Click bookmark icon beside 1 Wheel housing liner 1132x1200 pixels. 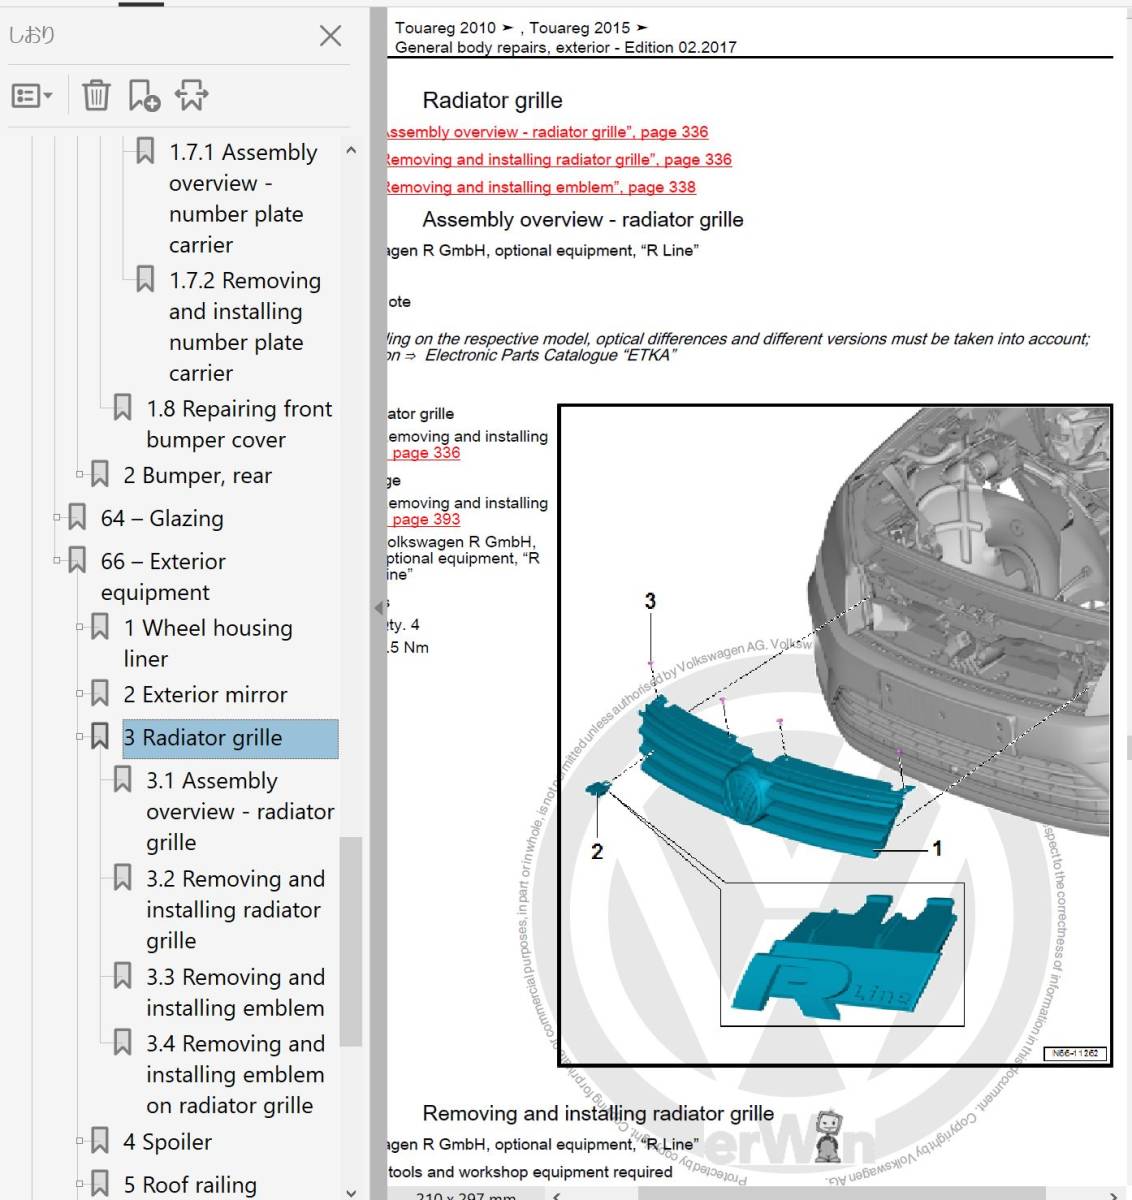click(99, 627)
